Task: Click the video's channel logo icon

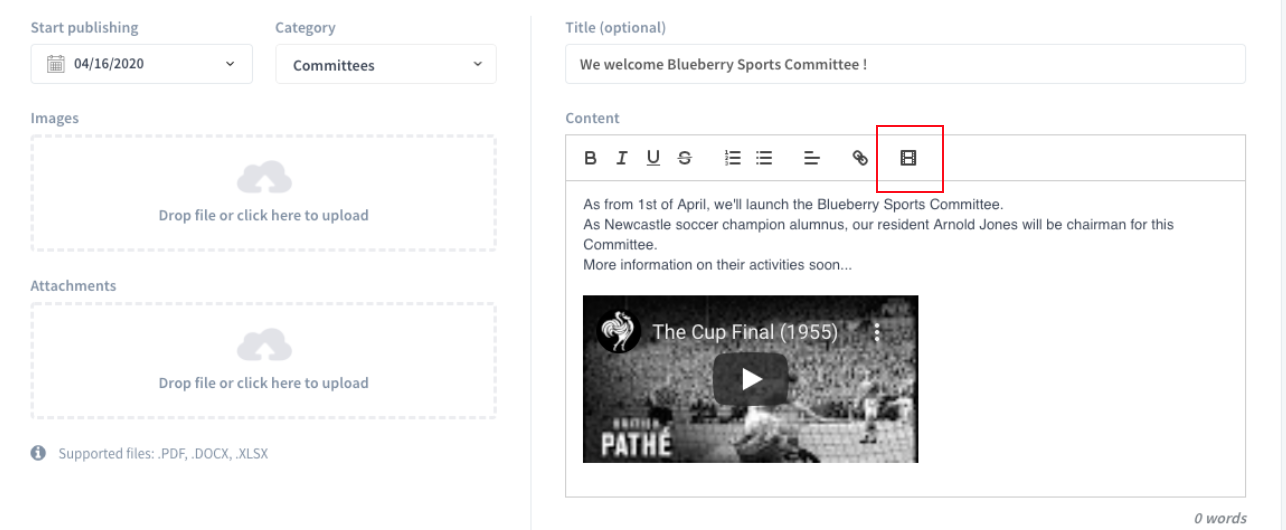Action: [619, 332]
